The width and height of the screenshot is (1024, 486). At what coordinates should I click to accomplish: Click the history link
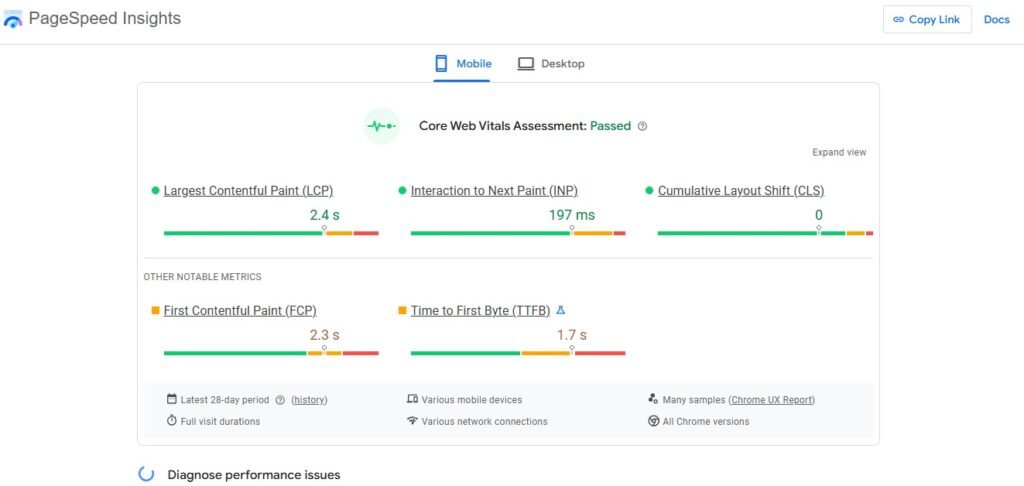point(309,400)
